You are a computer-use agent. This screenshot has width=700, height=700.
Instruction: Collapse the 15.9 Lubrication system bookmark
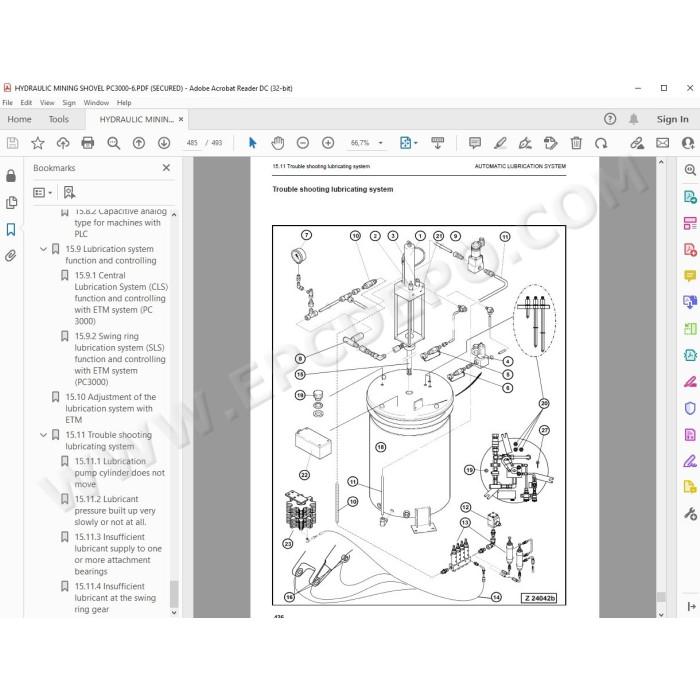pyautogui.click(x=43, y=249)
